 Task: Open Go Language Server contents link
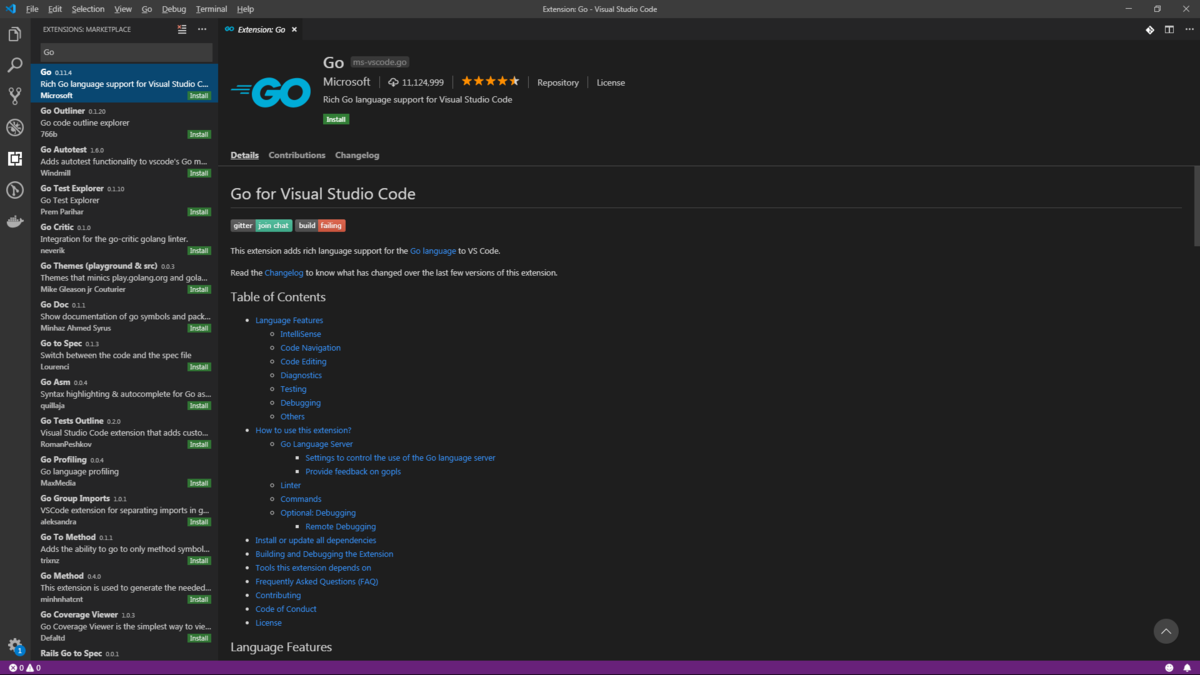point(317,444)
